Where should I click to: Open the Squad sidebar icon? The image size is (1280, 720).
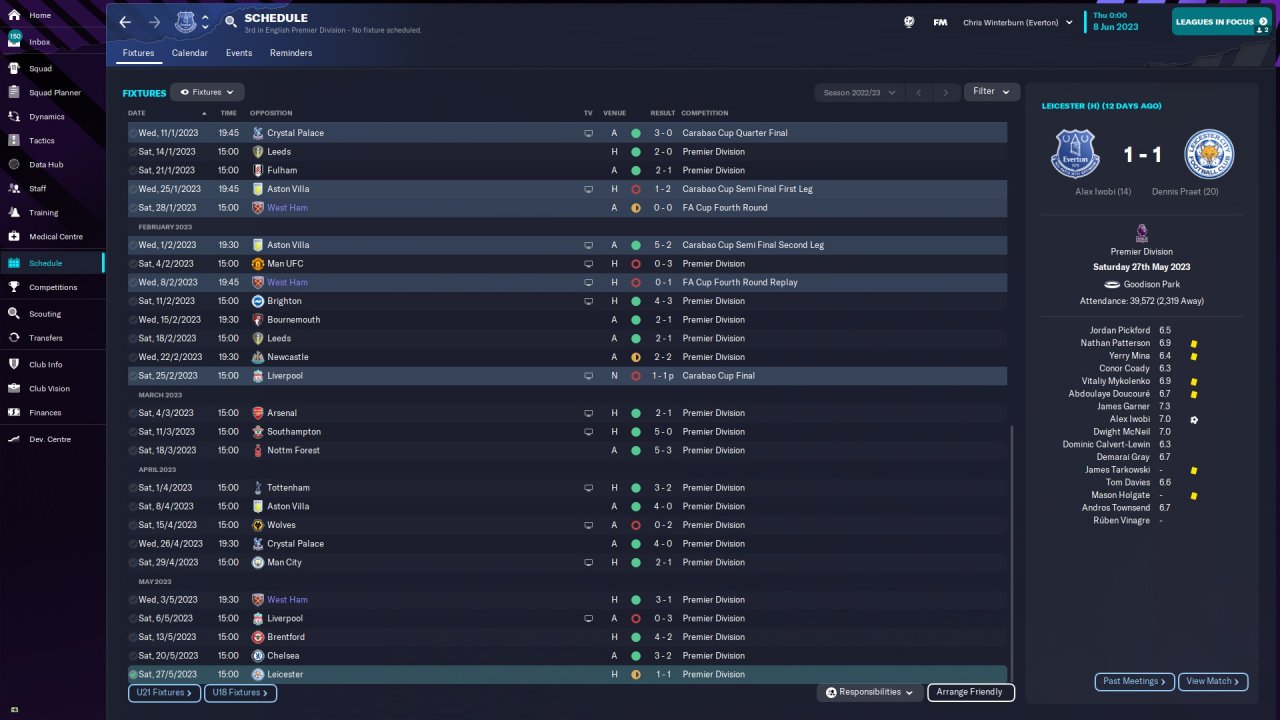click(x=14, y=69)
